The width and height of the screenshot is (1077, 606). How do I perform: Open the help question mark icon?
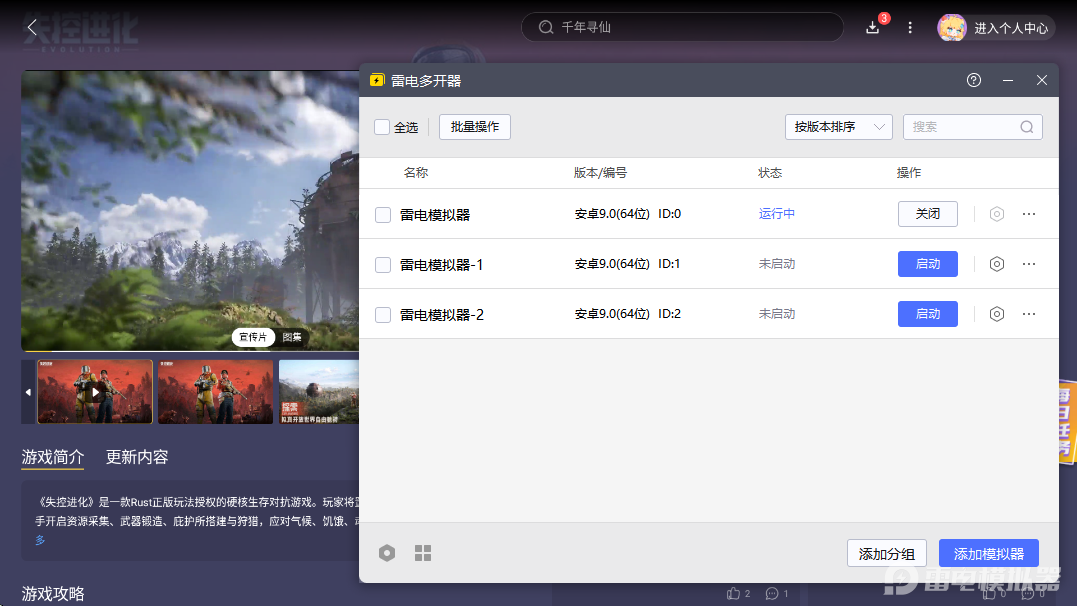pos(974,80)
